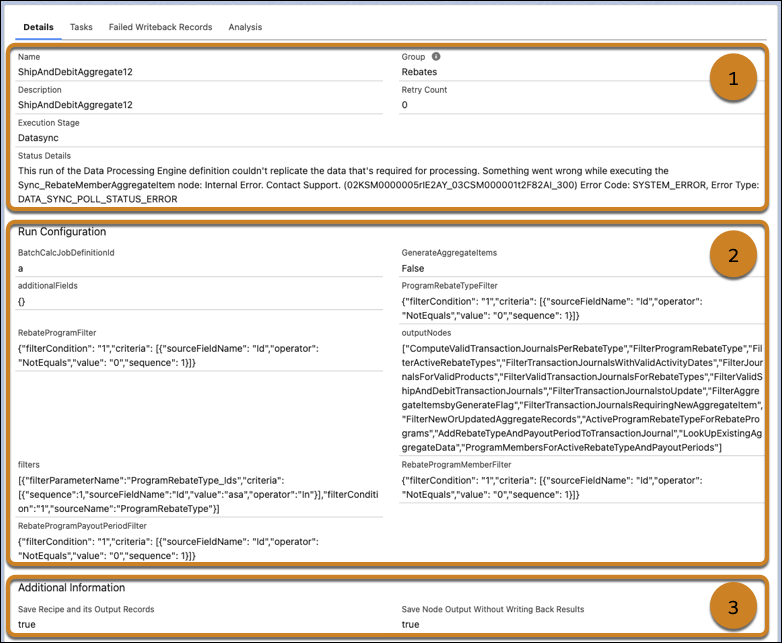Screen dimensions: 782x643
Task: Open the Details tab
Action: pyautogui.click(x=38, y=27)
